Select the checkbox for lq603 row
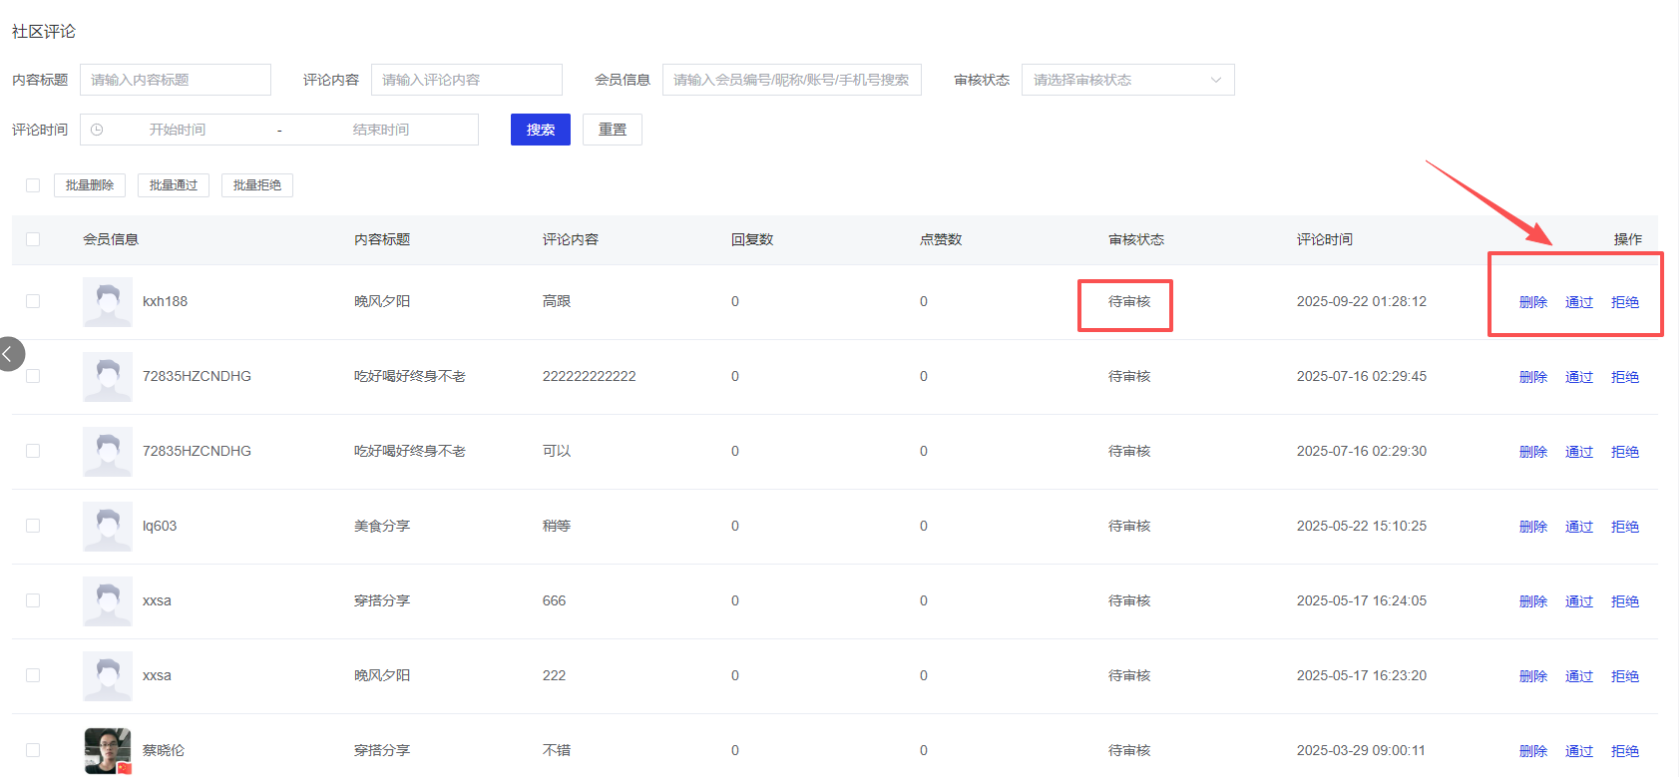 coord(33,526)
